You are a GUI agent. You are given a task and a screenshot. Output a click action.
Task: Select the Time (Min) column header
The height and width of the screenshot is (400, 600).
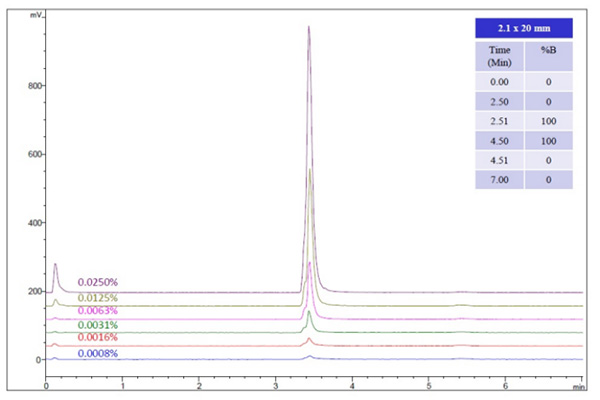coord(499,54)
